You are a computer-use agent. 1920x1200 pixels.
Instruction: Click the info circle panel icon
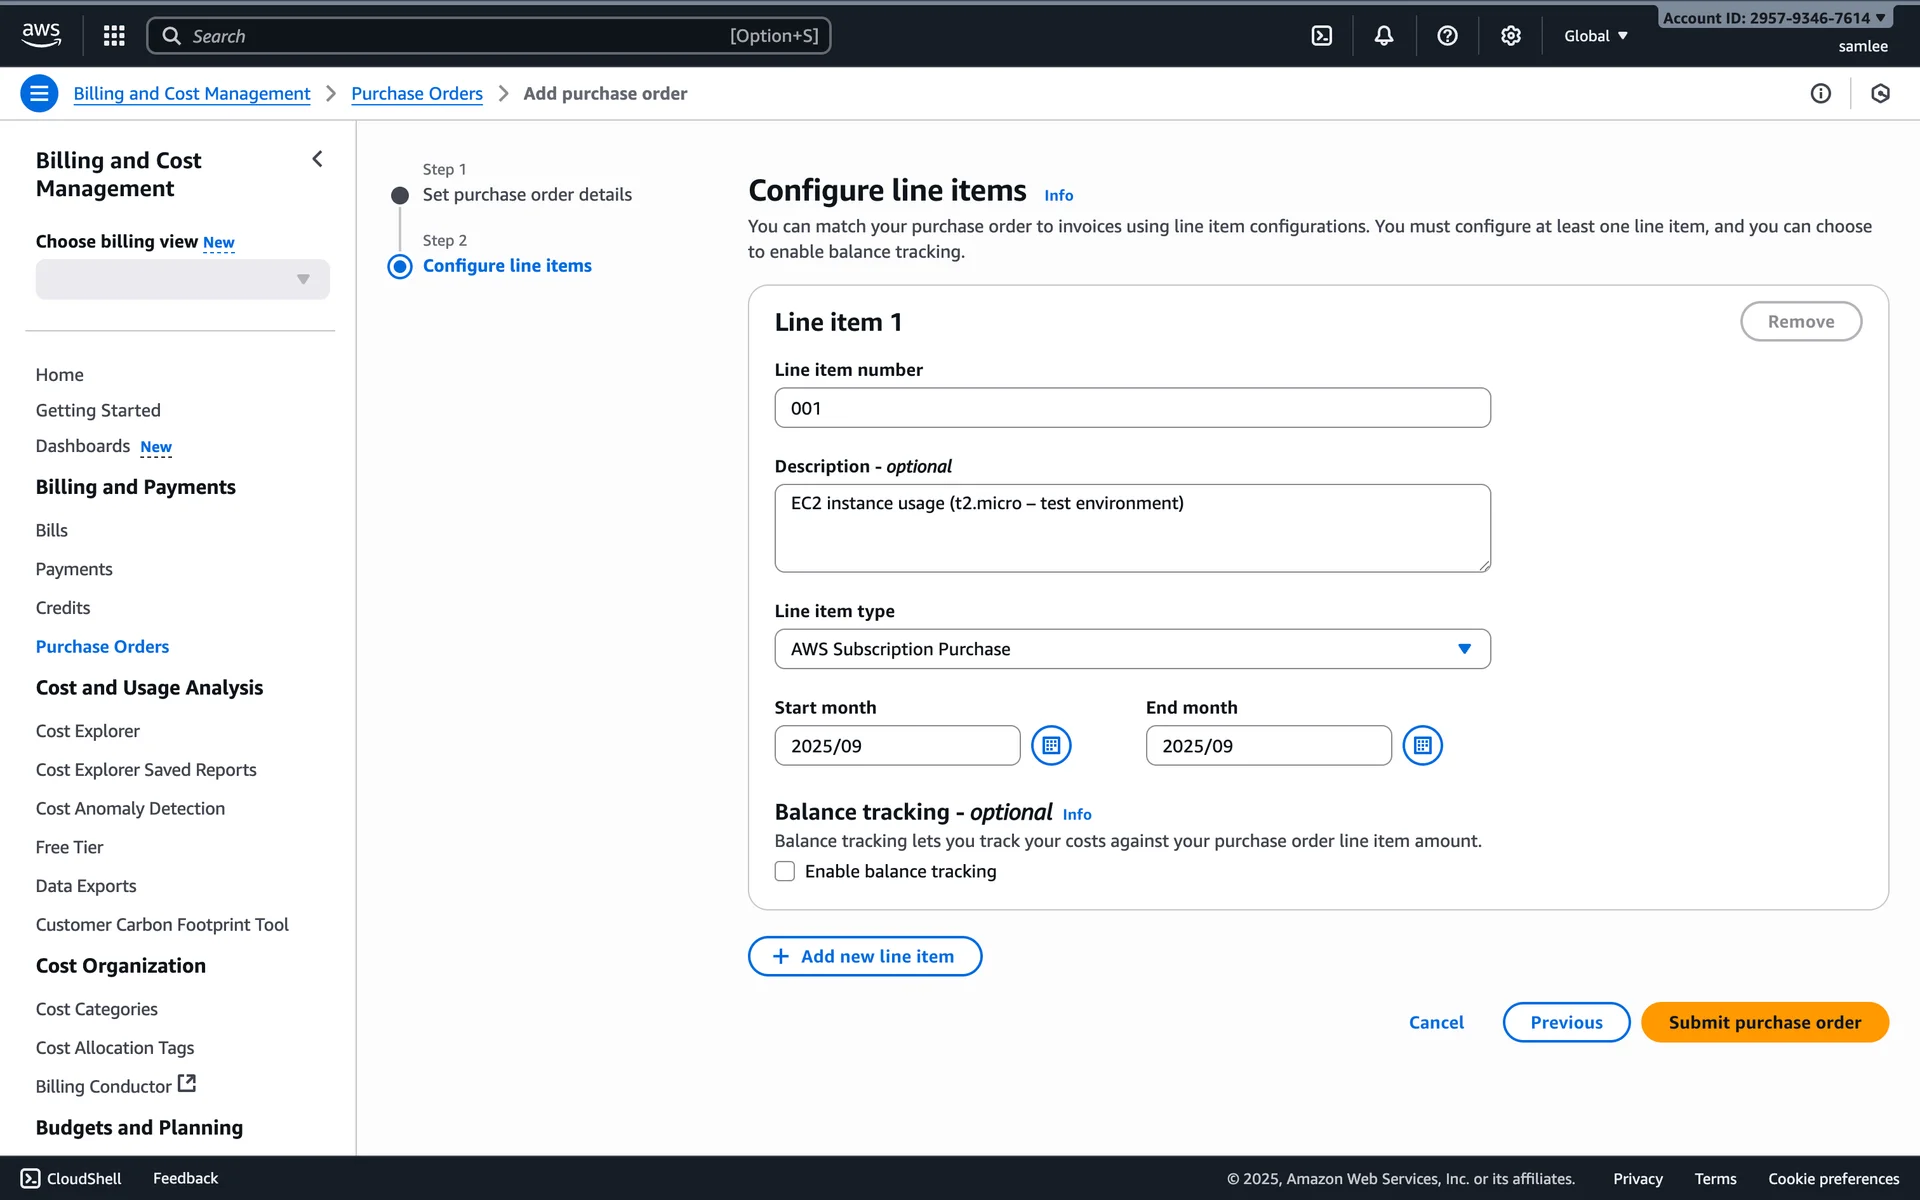coord(1820,93)
